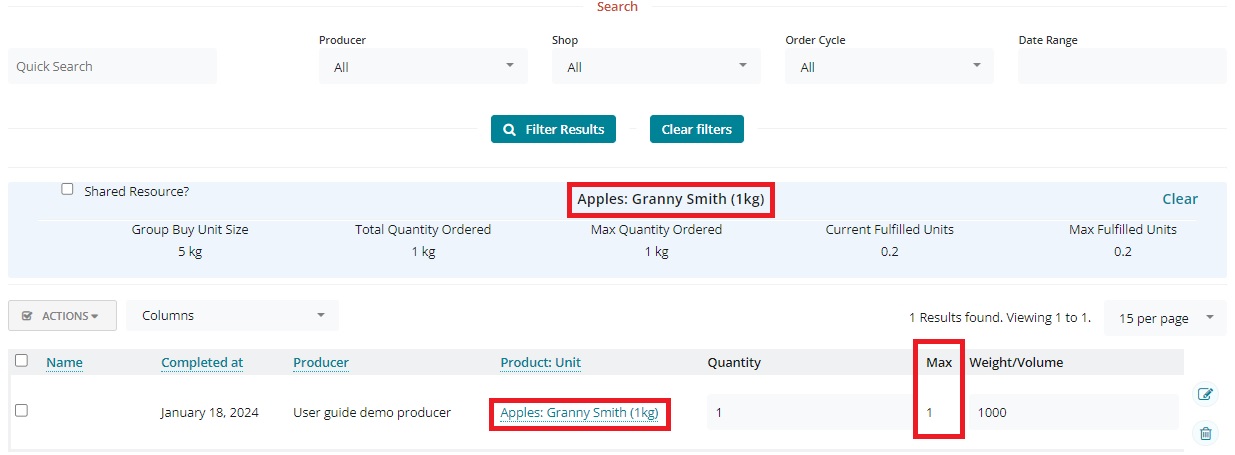This screenshot has width=1235, height=455.
Task: Open the Actions menu
Action: [x=62, y=315]
